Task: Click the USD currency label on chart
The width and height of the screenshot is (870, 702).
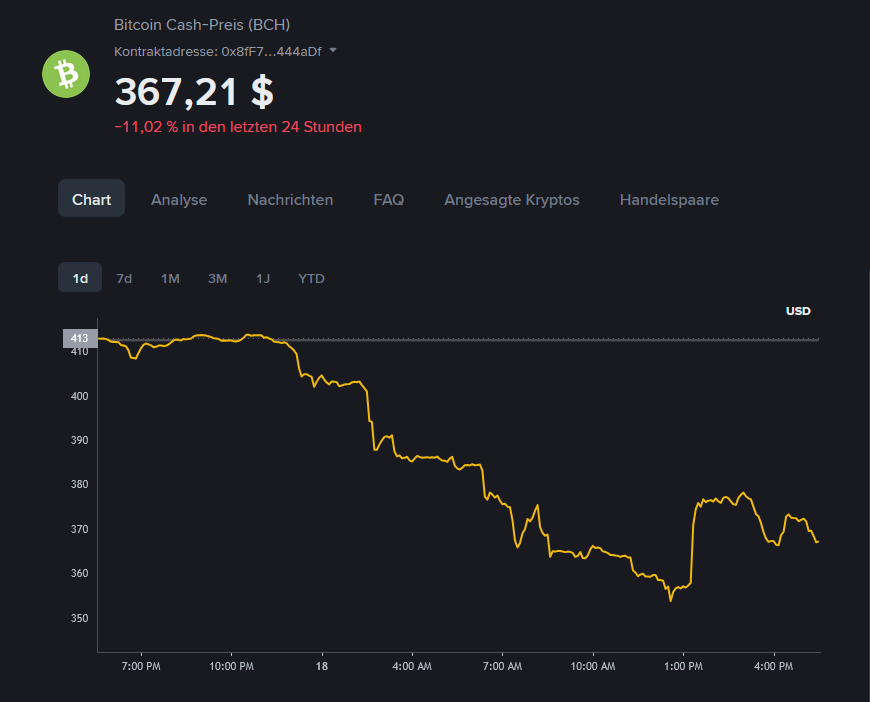Action: (798, 311)
